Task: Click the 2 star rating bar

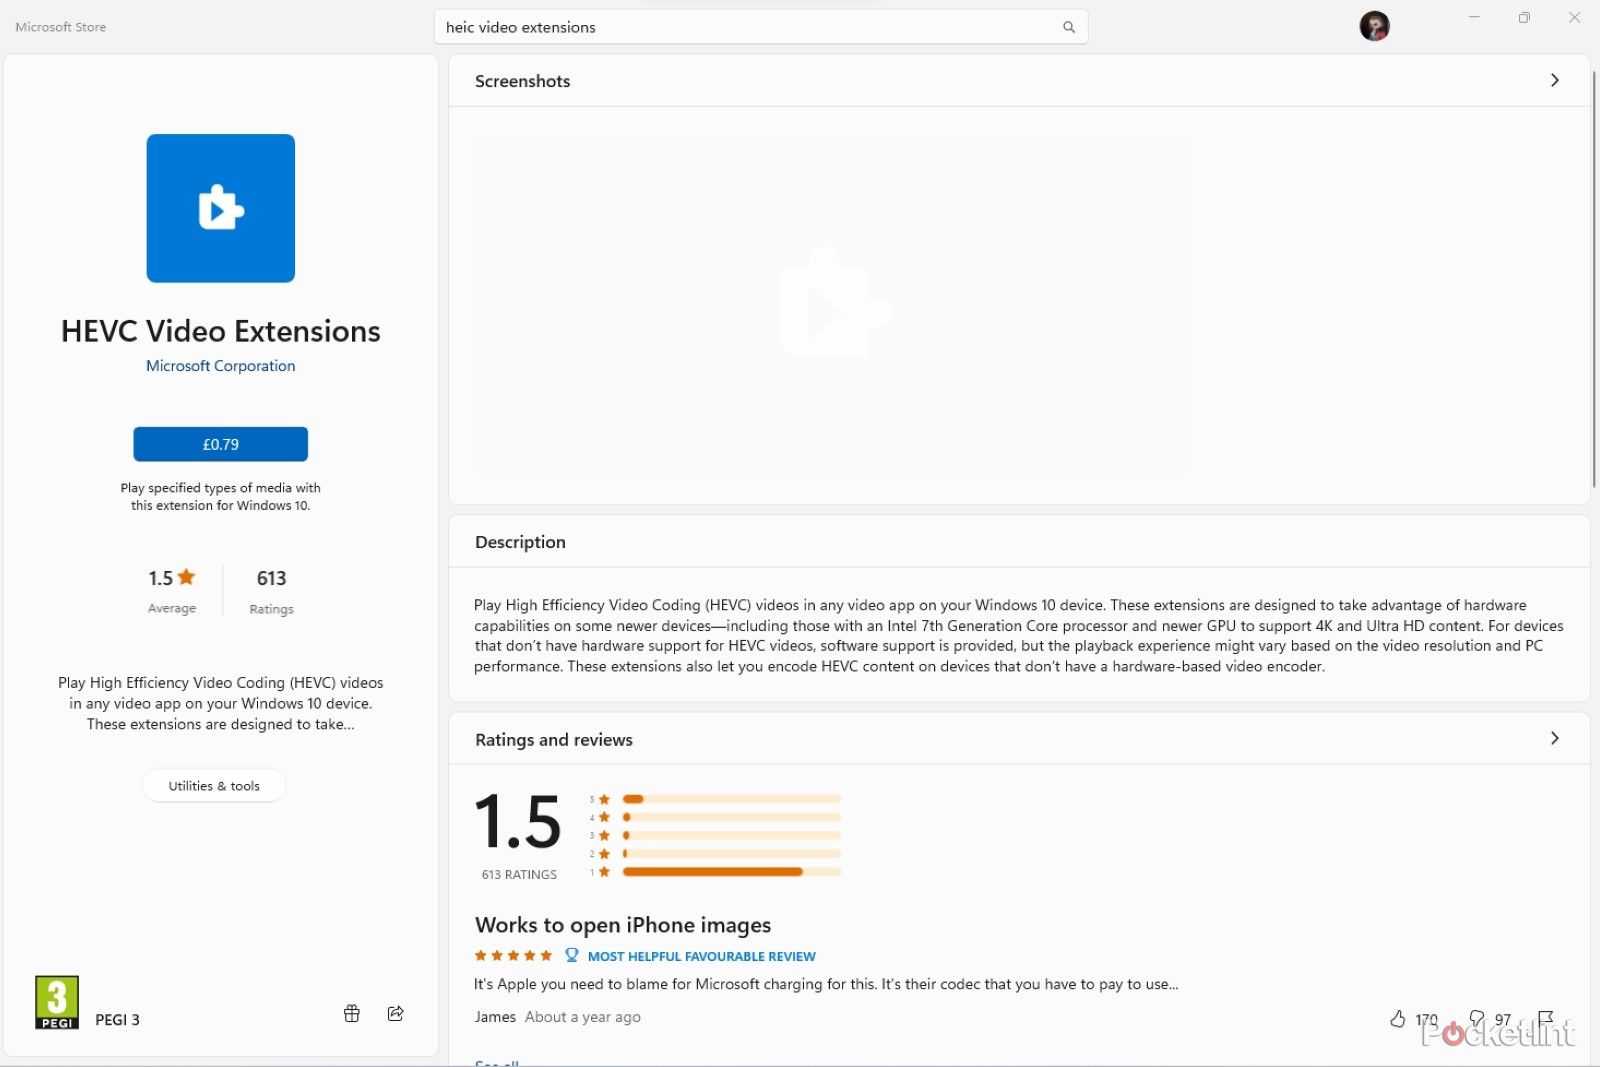Action: (x=731, y=853)
